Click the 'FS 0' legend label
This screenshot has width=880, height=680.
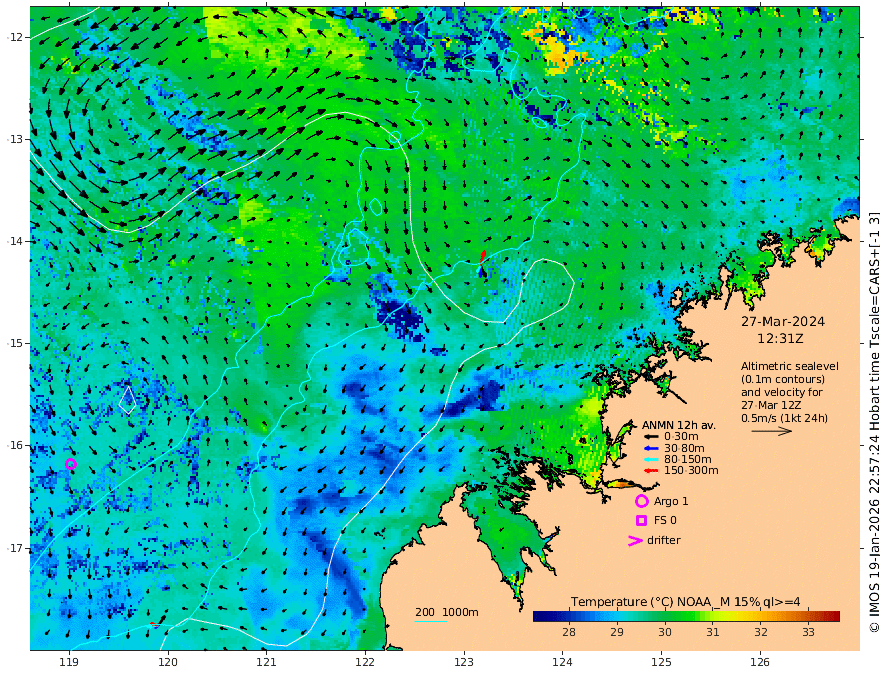click(x=665, y=521)
